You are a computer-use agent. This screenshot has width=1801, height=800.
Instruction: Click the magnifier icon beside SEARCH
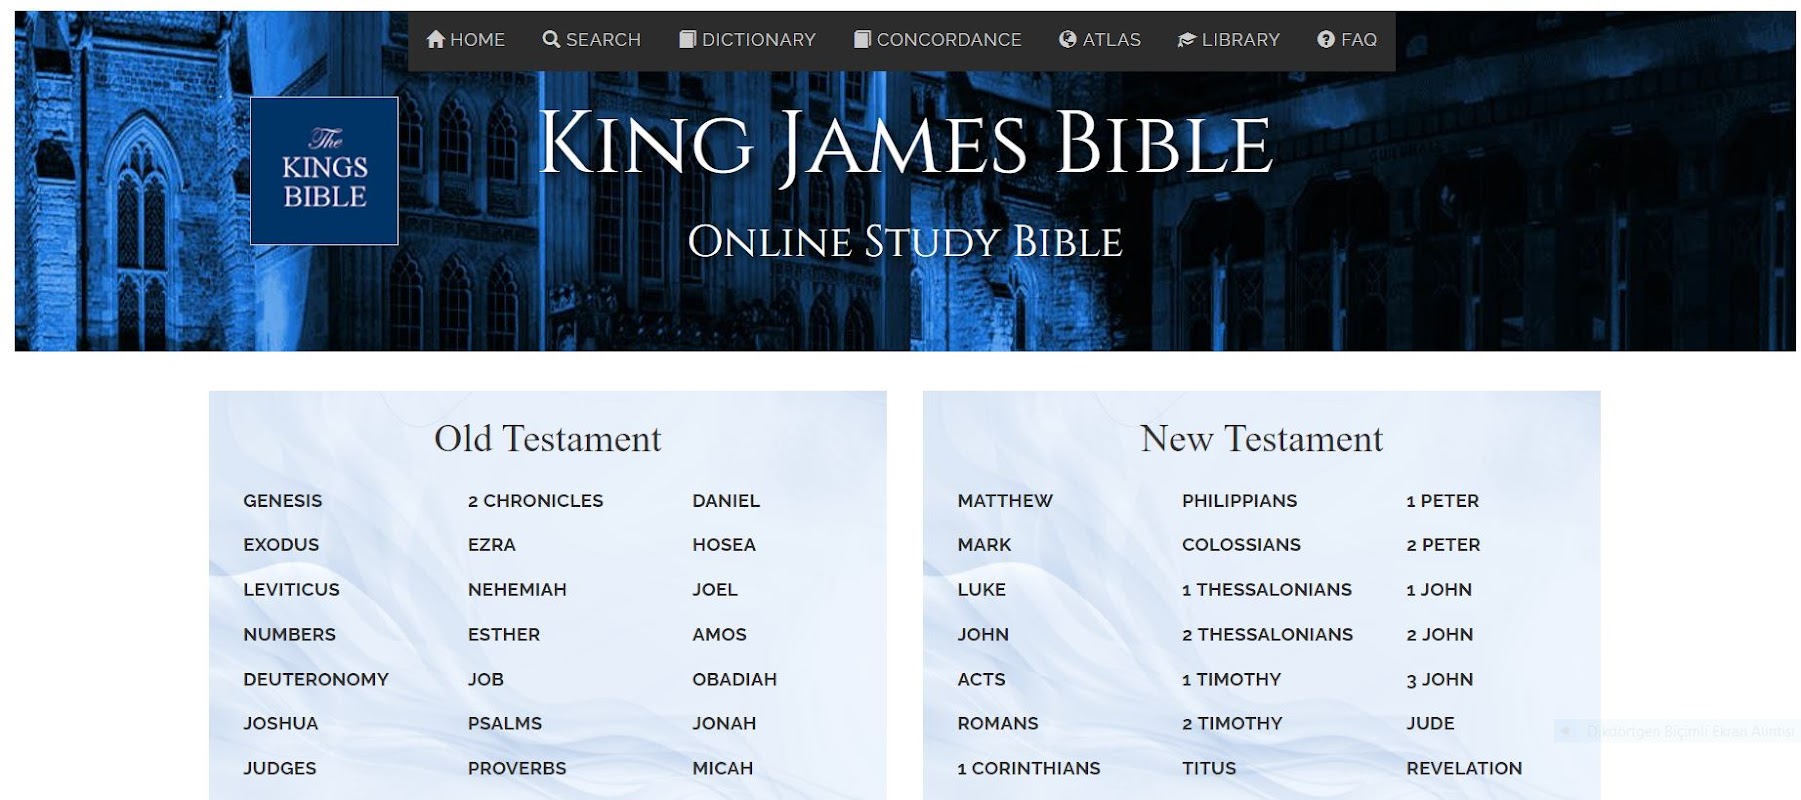click(551, 39)
